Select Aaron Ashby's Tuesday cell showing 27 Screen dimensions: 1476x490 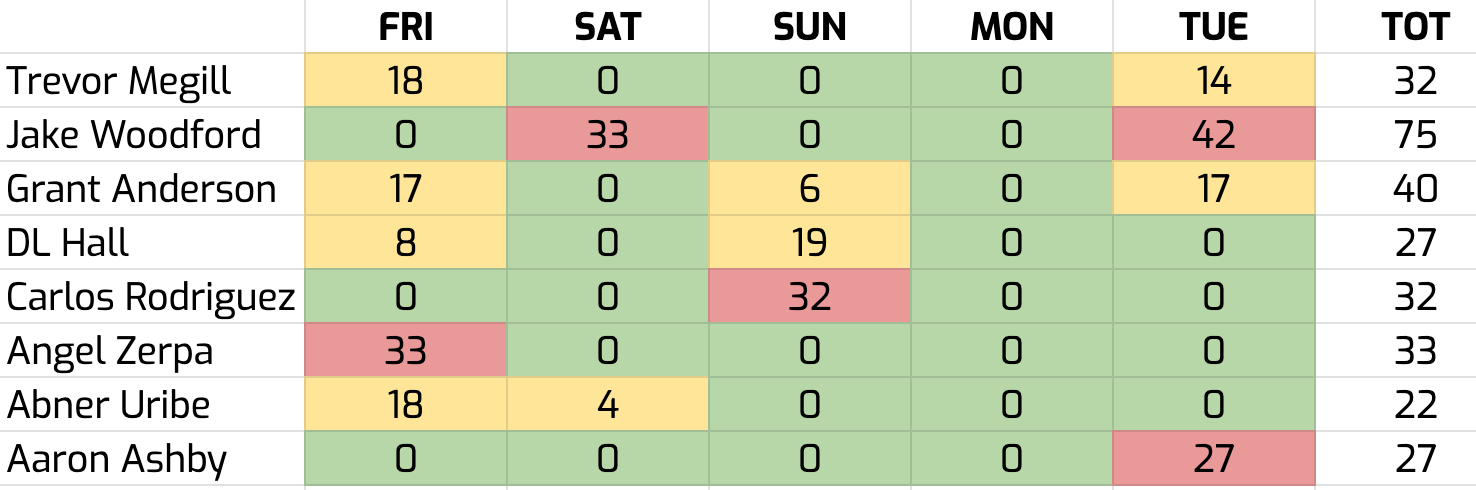(1213, 459)
